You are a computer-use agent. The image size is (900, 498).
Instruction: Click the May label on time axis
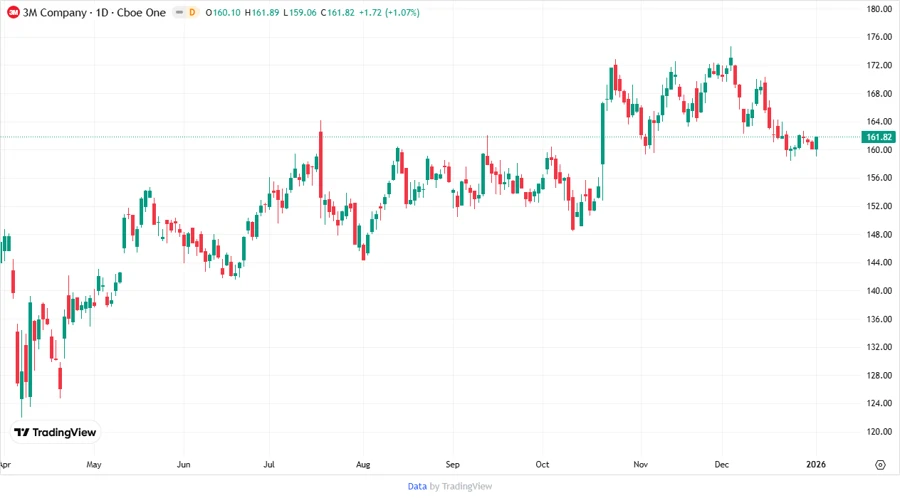(x=94, y=465)
